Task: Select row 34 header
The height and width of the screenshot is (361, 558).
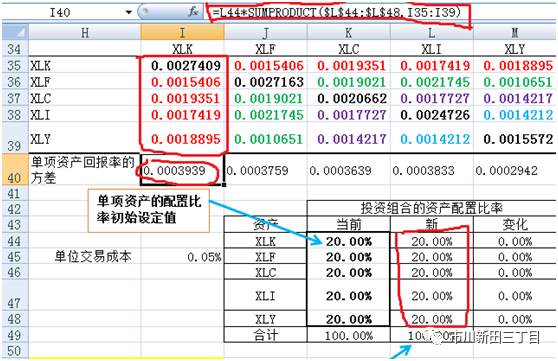Action: click(15, 48)
